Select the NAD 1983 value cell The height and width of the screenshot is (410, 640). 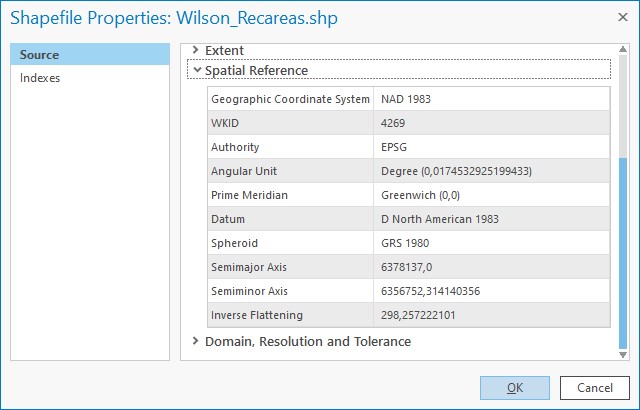coord(490,99)
